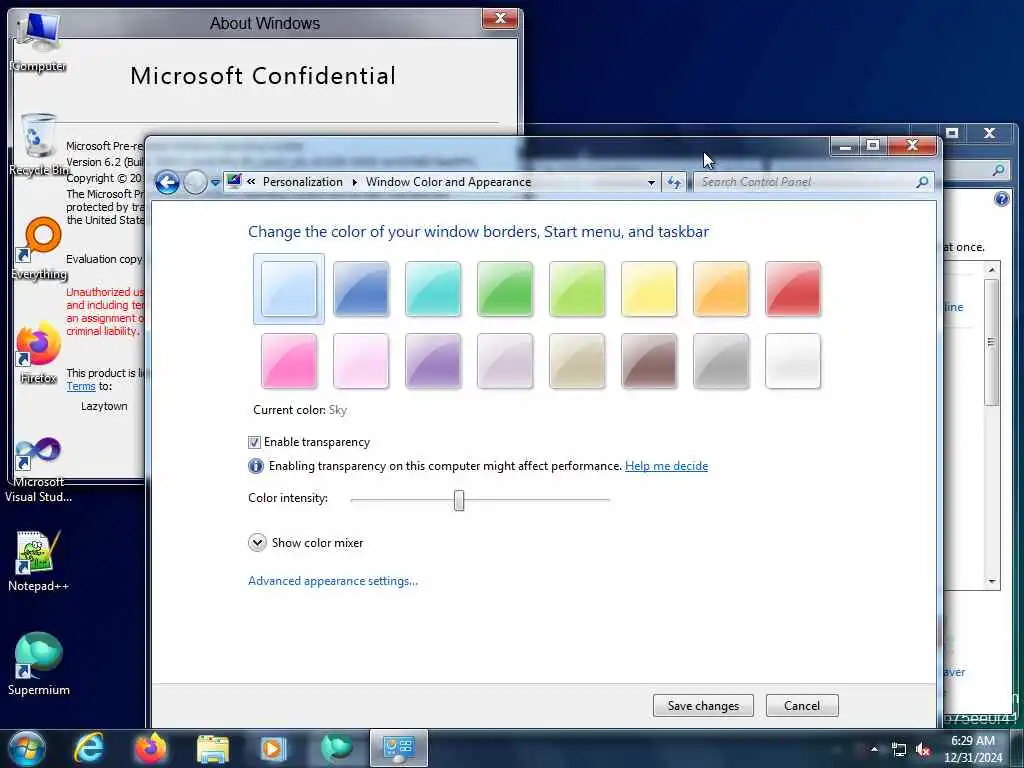Select the brown Chocolate color swatch
Image resolution: width=1024 pixels, height=768 pixels.
tap(648, 361)
